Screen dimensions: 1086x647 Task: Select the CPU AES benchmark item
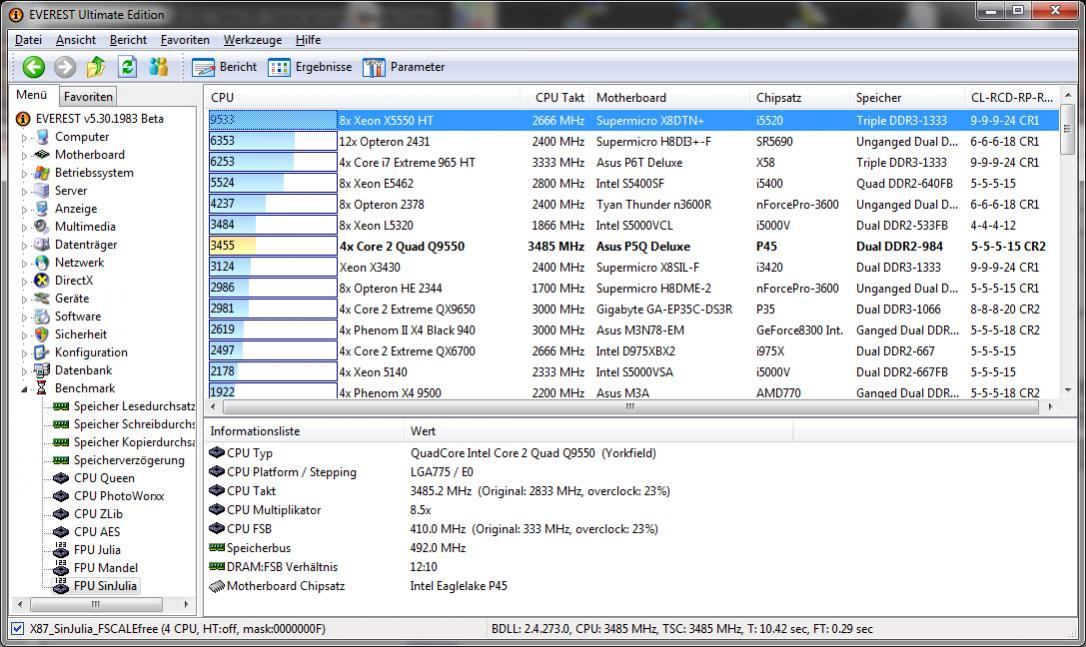pos(97,532)
